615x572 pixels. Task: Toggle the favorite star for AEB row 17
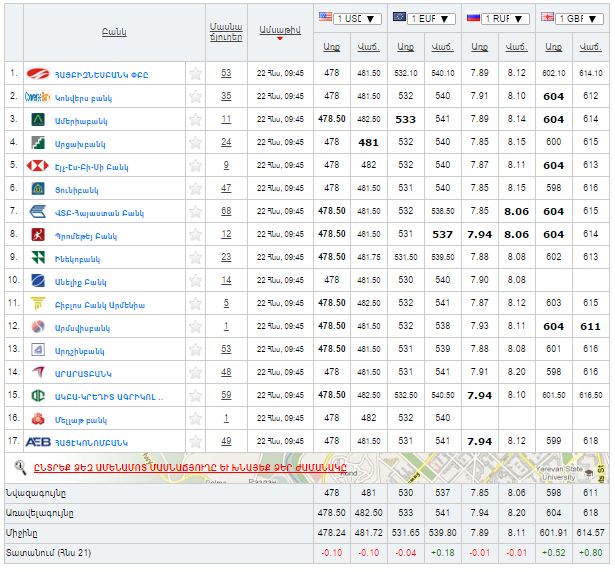pyautogui.click(x=196, y=441)
